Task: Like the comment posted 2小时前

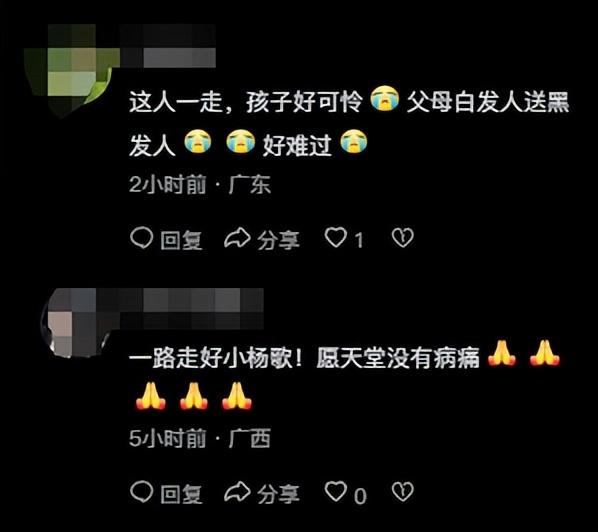Action: coord(336,238)
